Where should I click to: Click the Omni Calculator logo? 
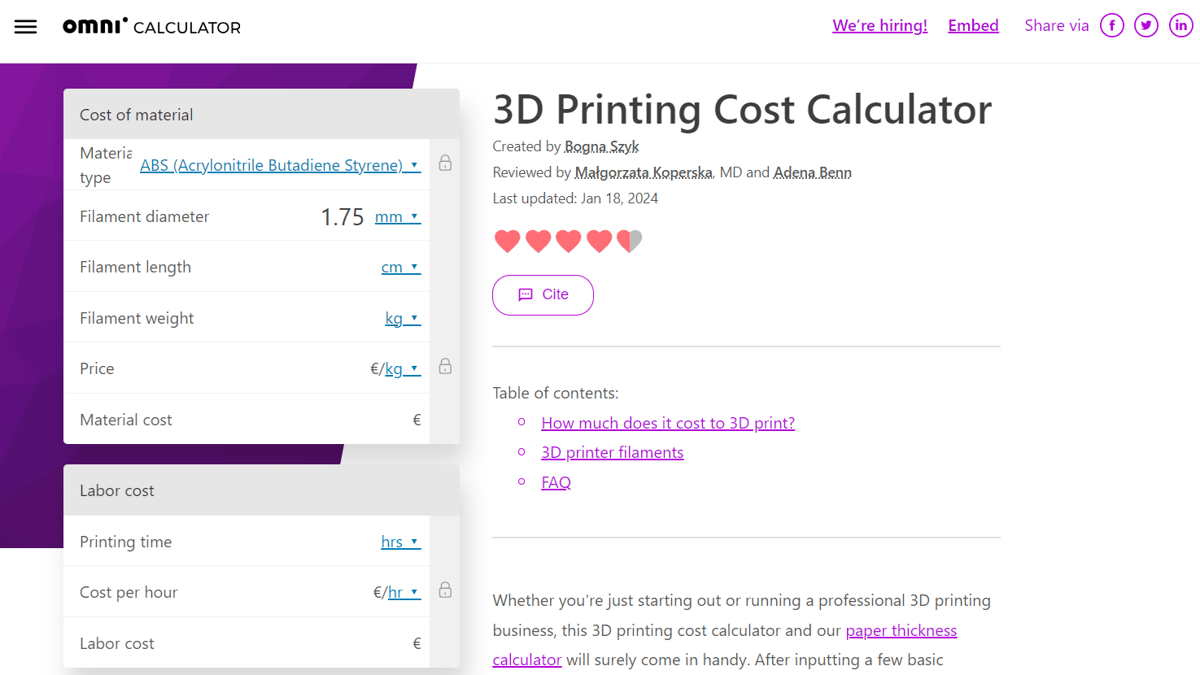[x=150, y=26]
